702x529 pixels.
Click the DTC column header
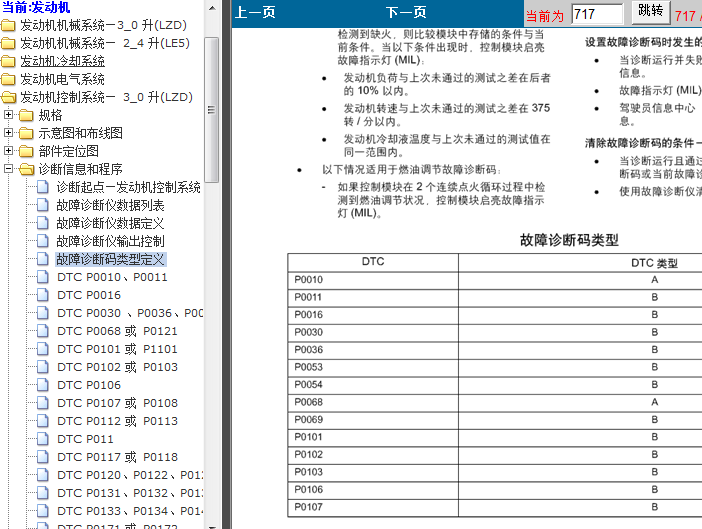click(x=372, y=262)
